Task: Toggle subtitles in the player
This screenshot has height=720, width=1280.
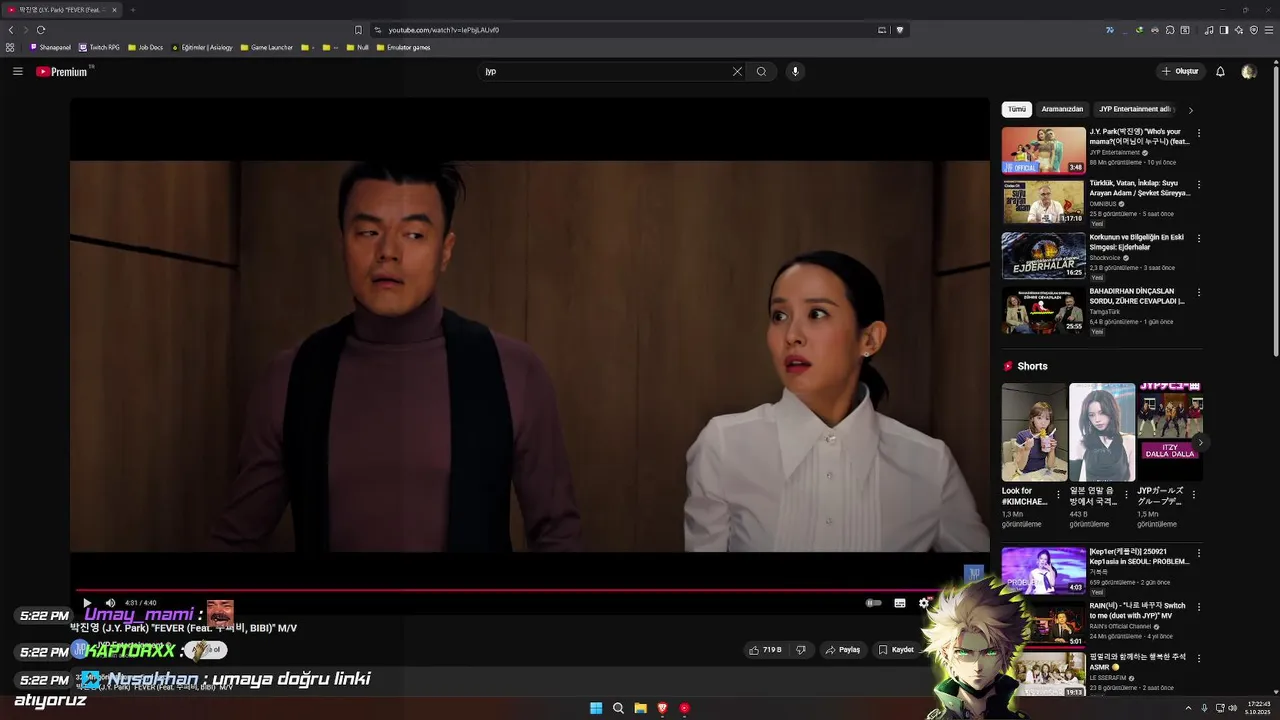Action: point(900,603)
